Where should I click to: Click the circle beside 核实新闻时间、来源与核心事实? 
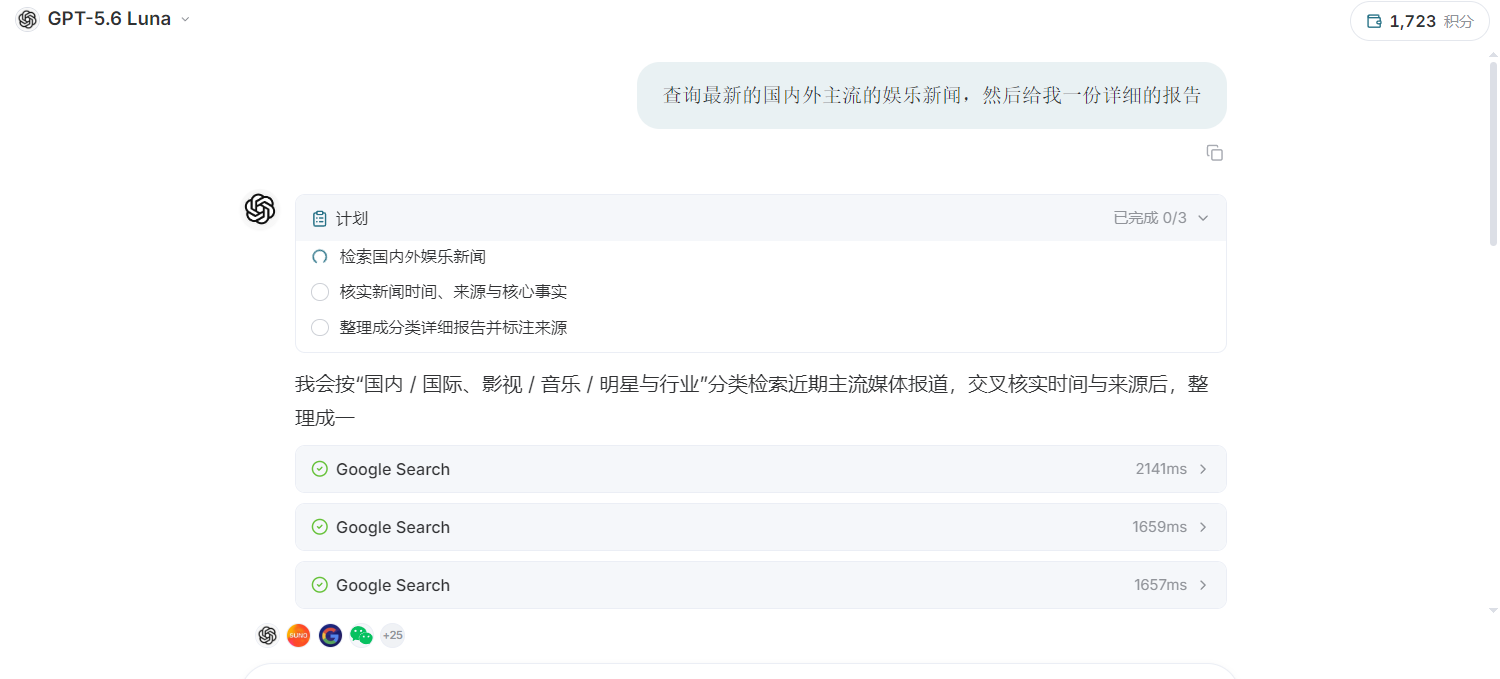coord(320,292)
